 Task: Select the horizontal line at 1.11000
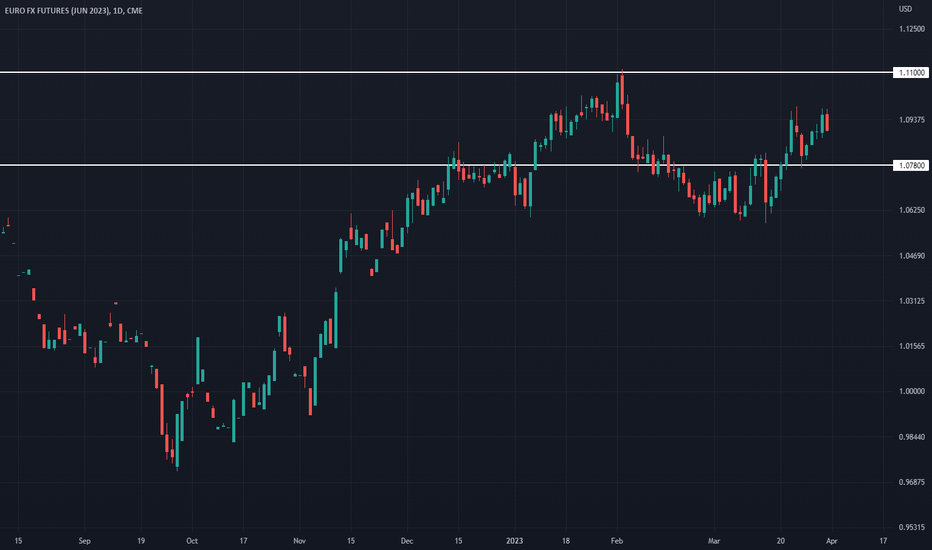point(446,73)
